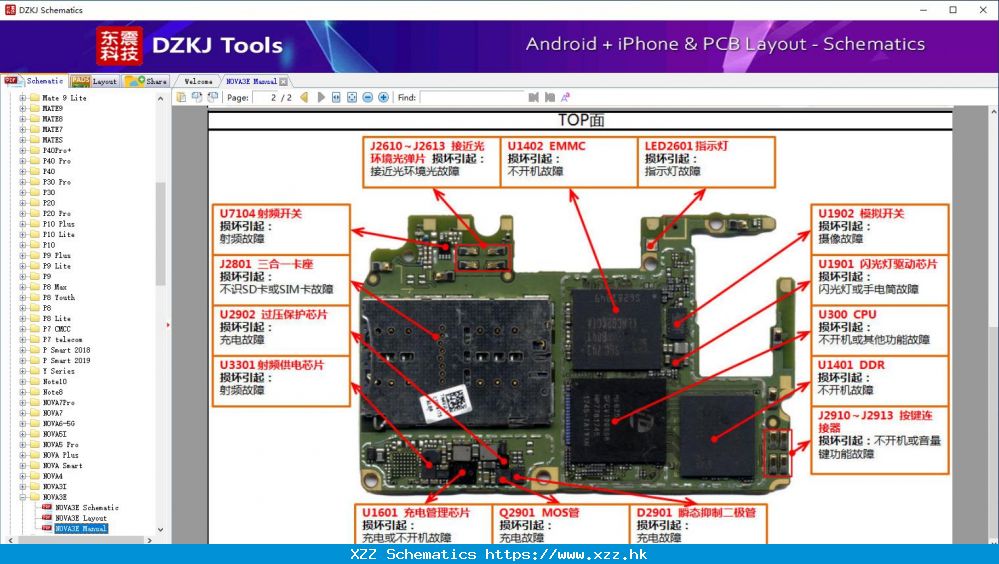Image resolution: width=999 pixels, height=564 pixels.
Task: Open the NOVA3E Schematic PDF file
Action: (87, 507)
